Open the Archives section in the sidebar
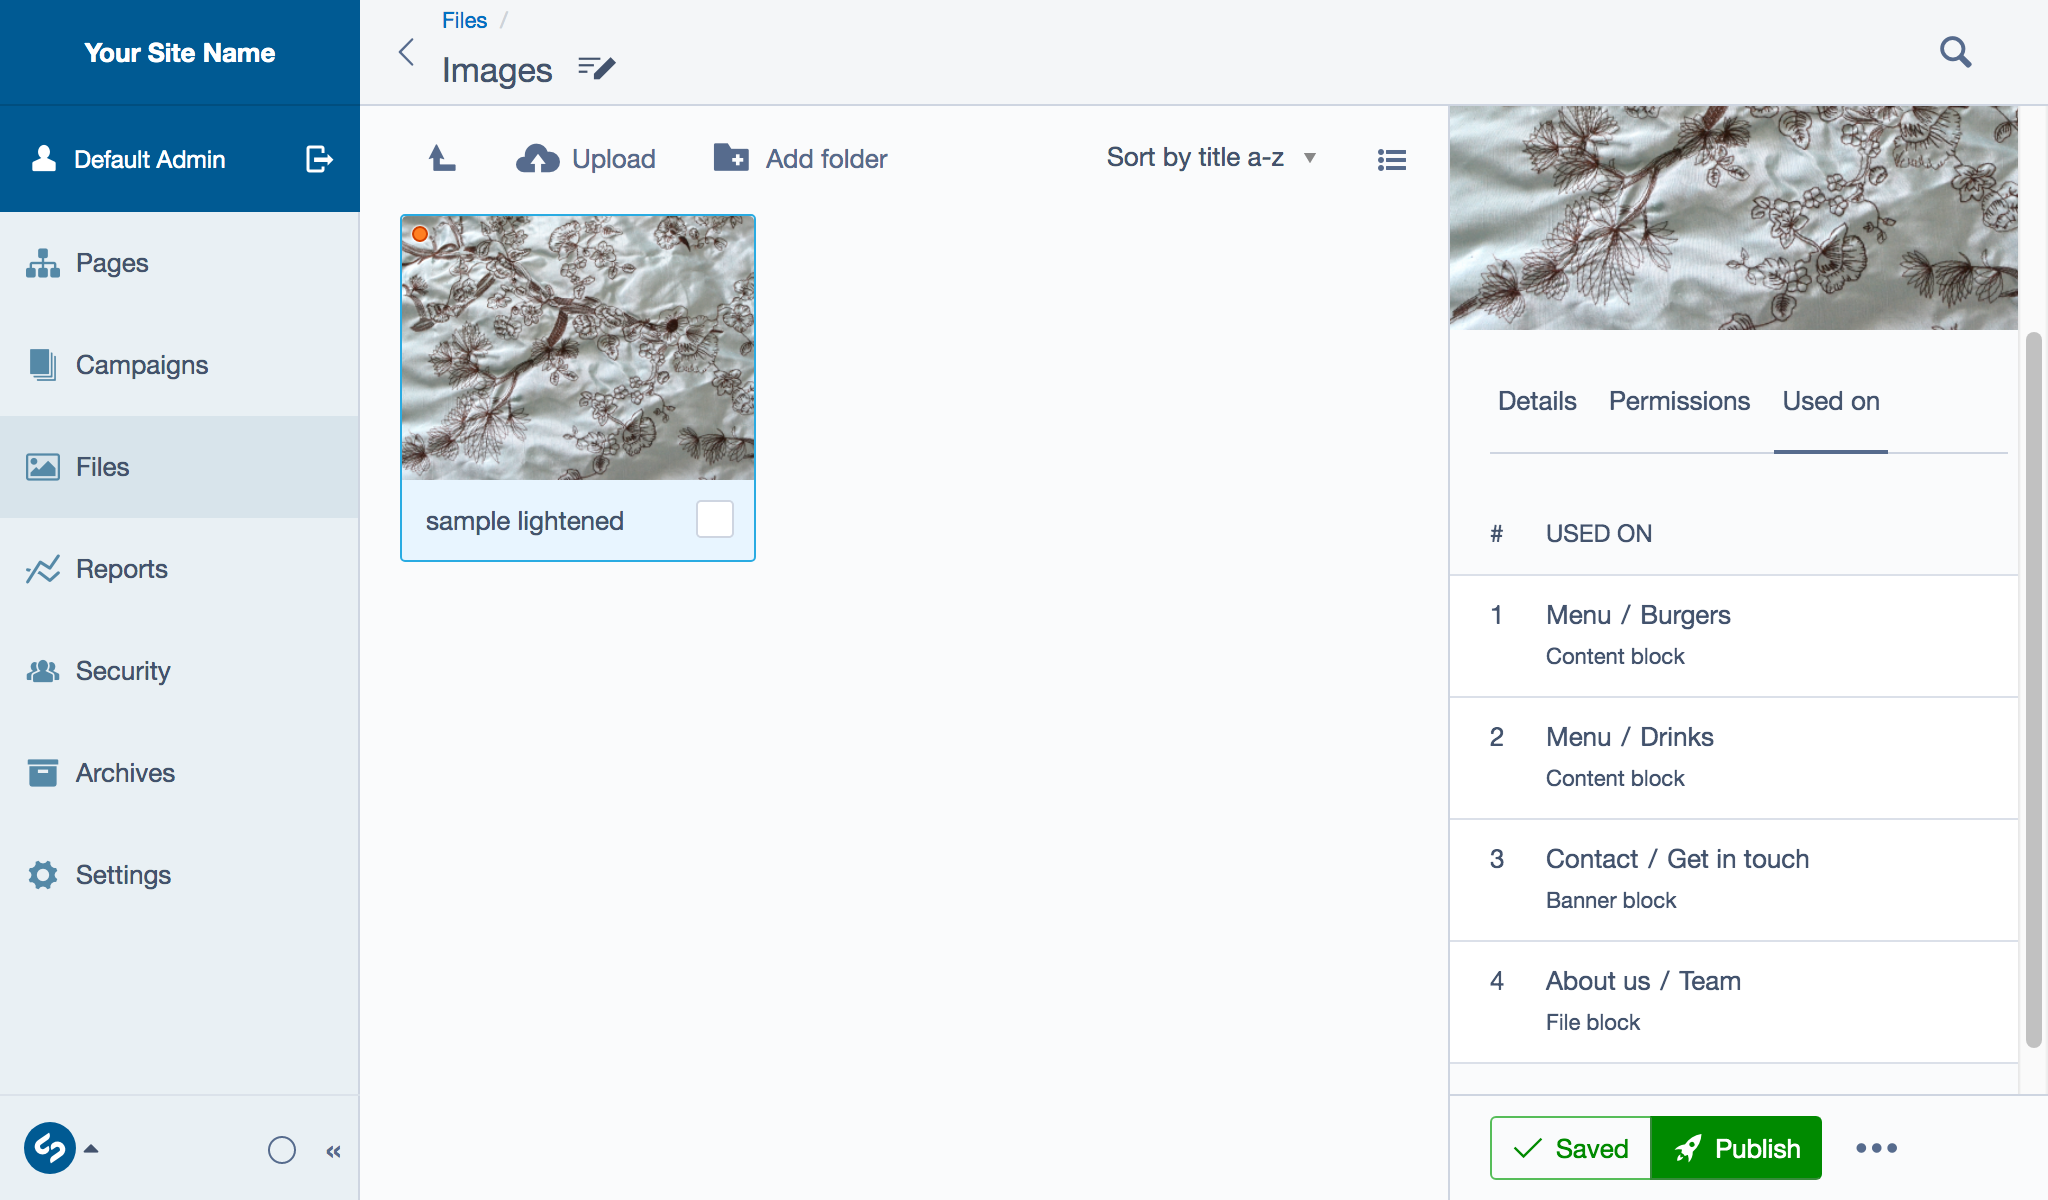Image resolution: width=2048 pixels, height=1200 pixels. [125, 773]
